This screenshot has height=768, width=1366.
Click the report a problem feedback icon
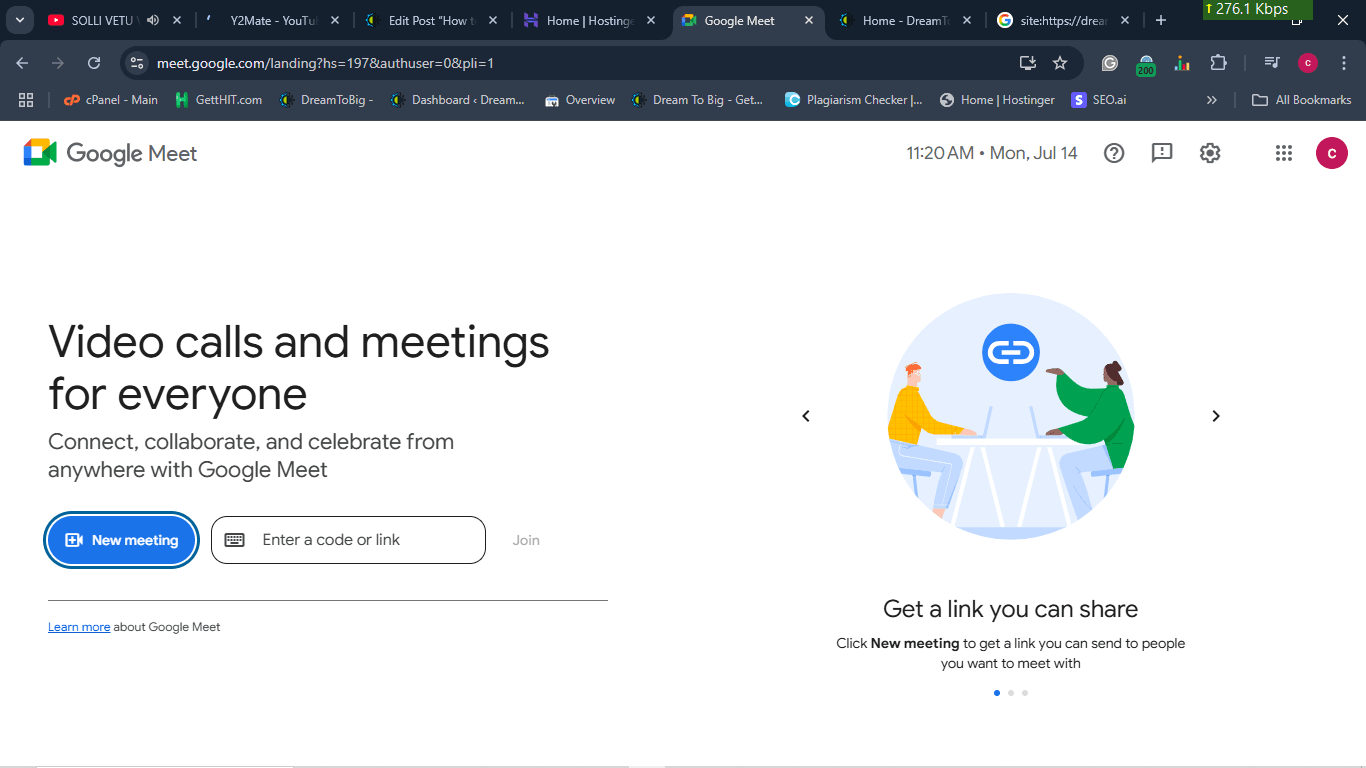click(1162, 153)
